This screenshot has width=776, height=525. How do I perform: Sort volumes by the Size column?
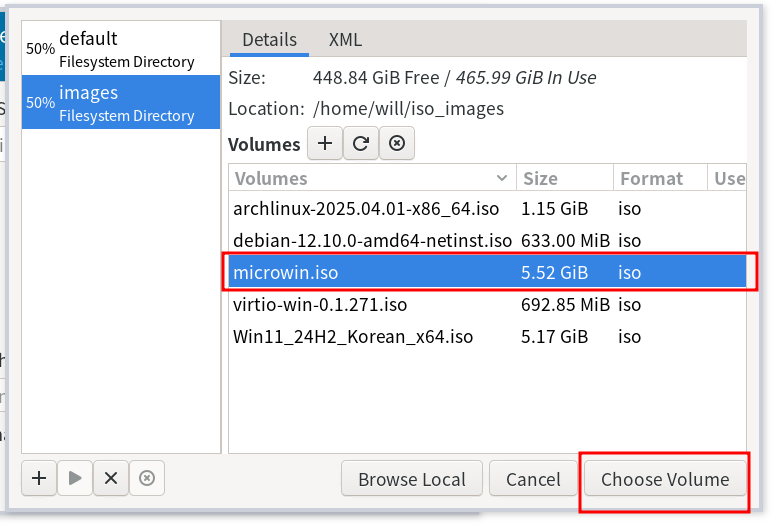[564, 179]
